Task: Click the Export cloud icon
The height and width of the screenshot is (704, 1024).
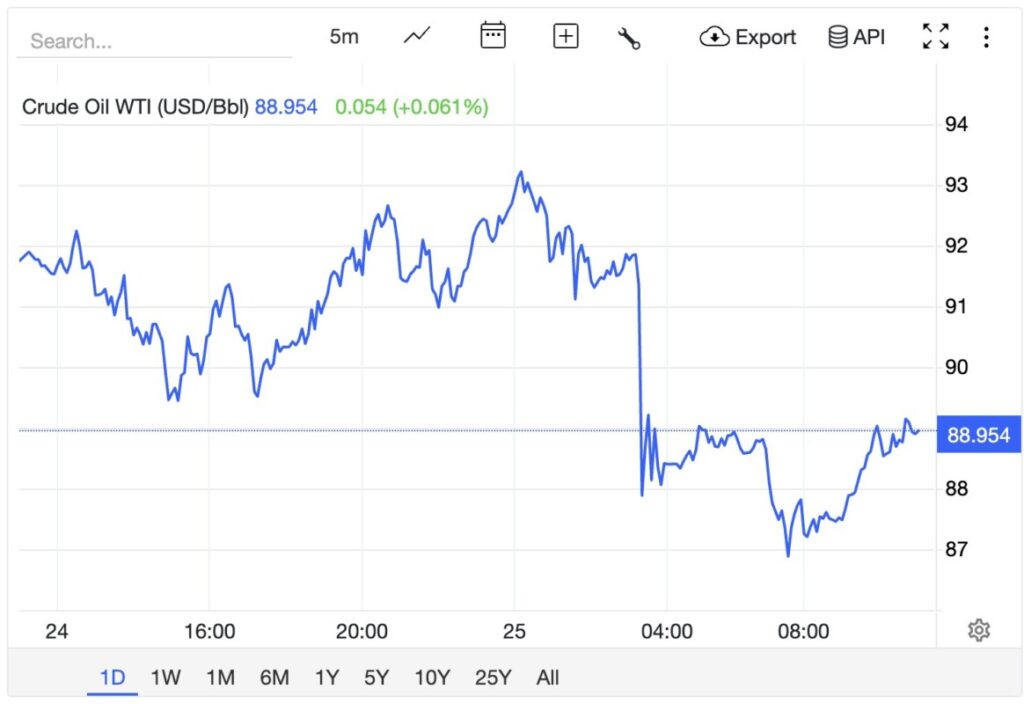Action: point(714,37)
